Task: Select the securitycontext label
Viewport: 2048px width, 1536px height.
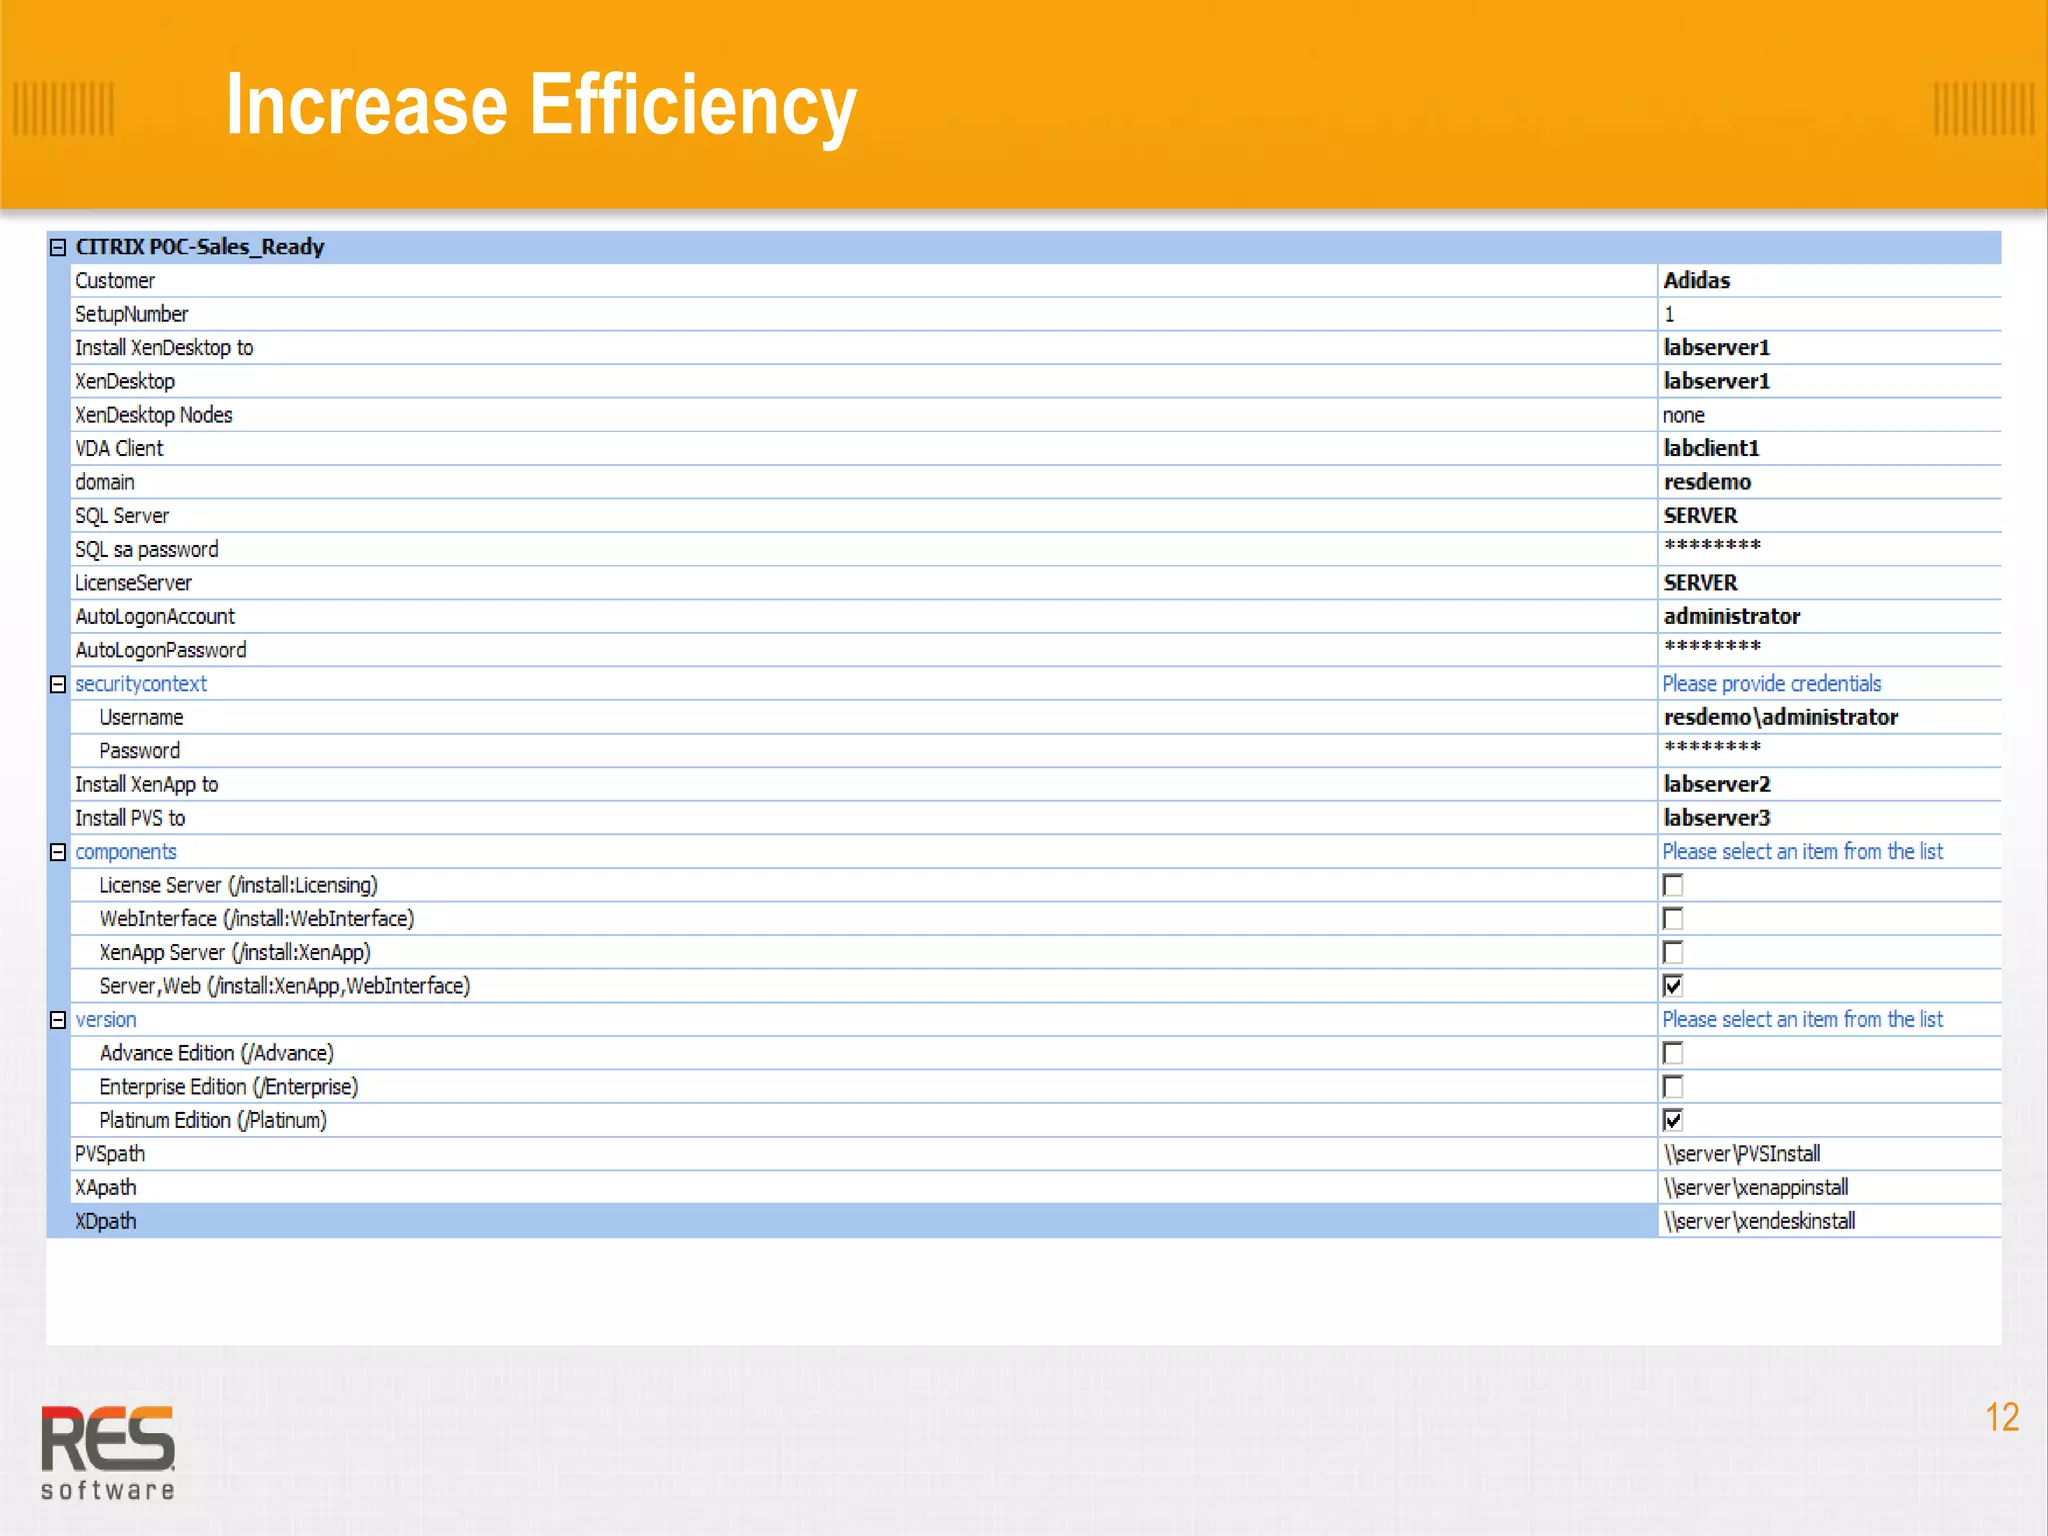Action: click(x=141, y=684)
